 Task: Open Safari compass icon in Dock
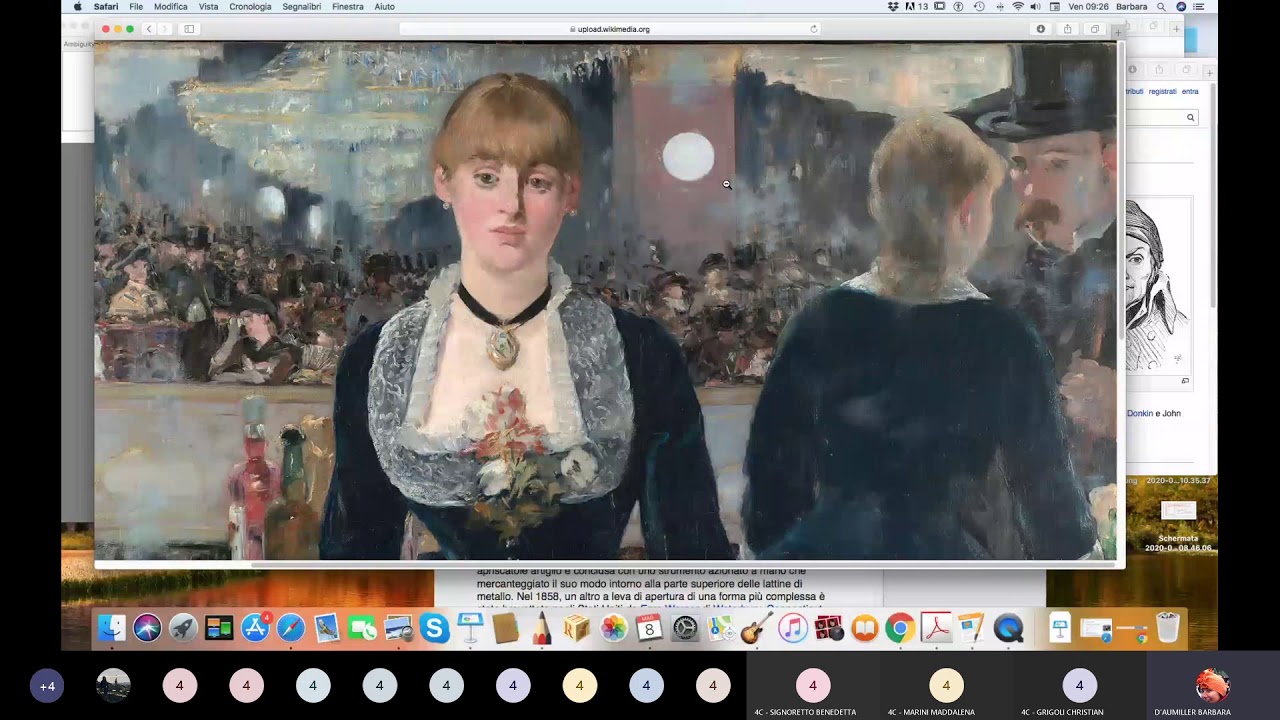[291, 628]
